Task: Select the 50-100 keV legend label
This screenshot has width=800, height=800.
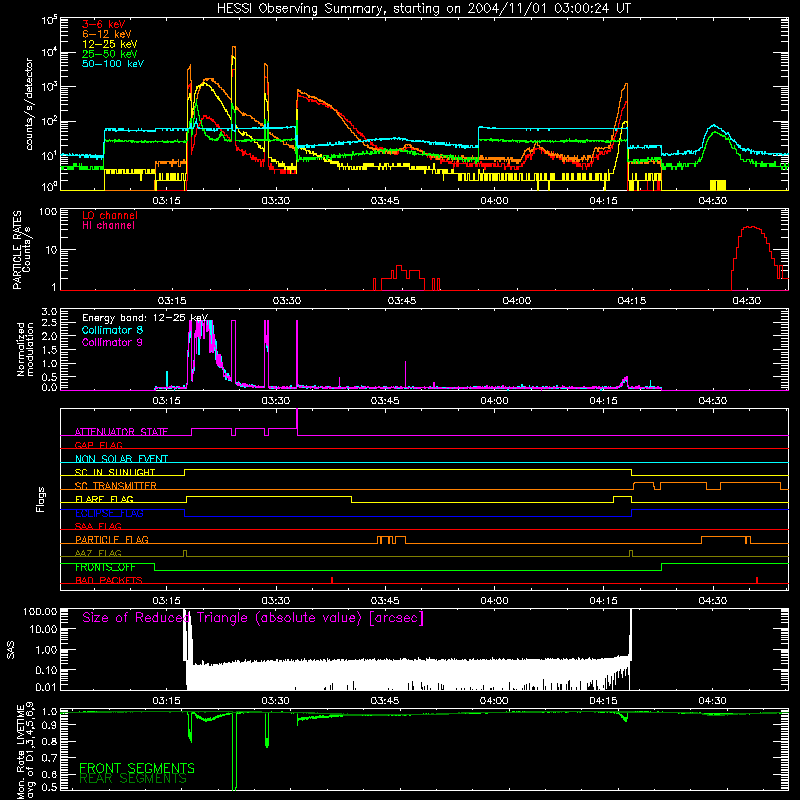Action: tap(113, 64)
